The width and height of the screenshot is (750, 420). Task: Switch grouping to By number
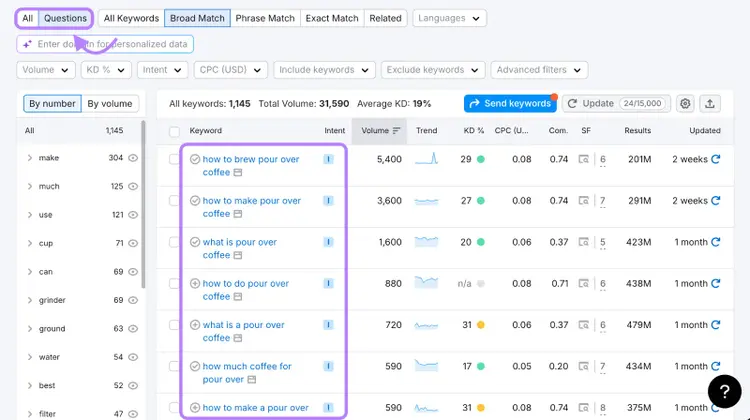pyautogui.click(x=52, y=104)
